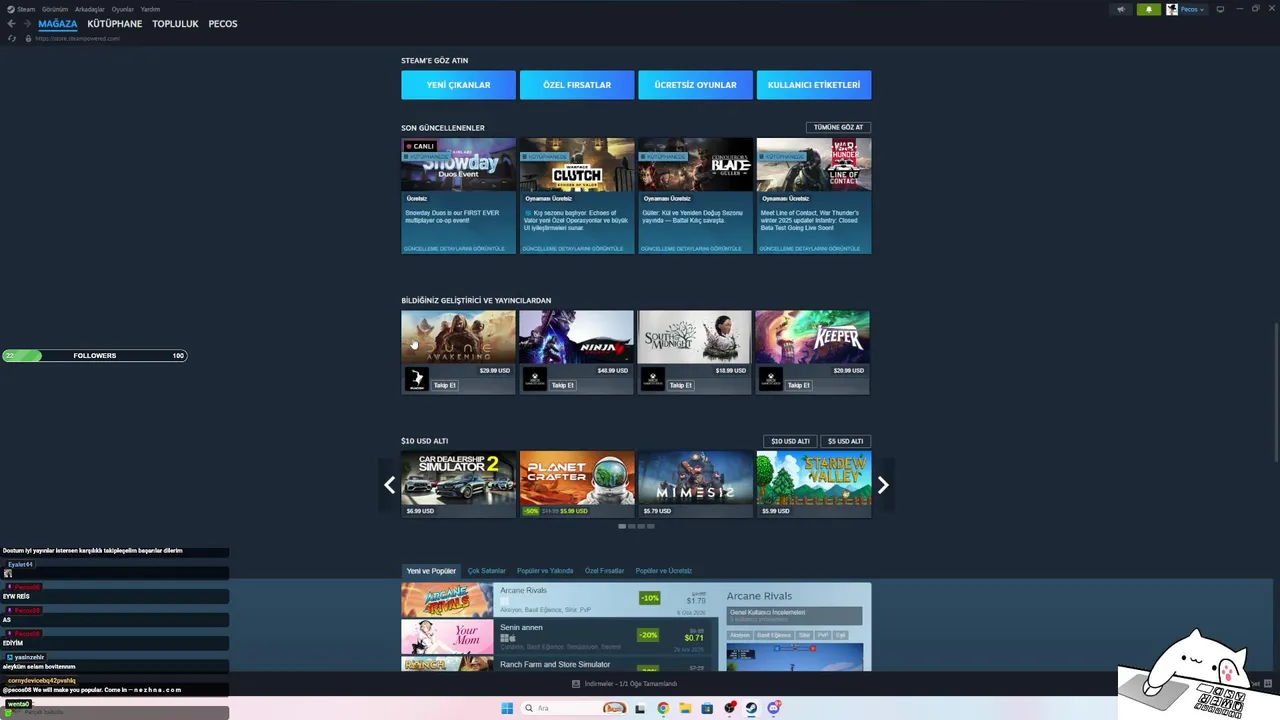Open the Oyunlar menu
This screenshot has height=720, width=1280.
[x=122, y=9]
